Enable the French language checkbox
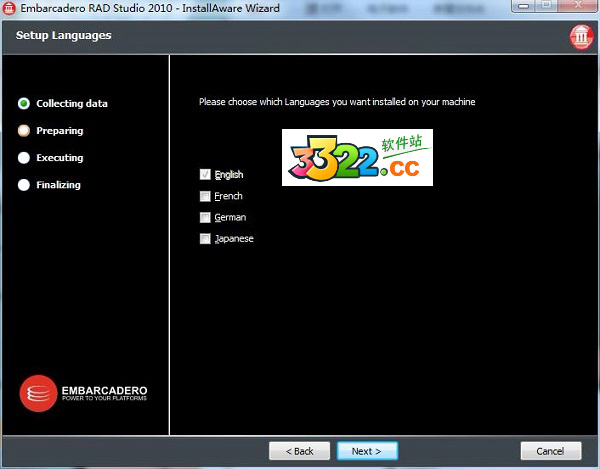This screenshot has height=469, width=600. pos(205,196)
